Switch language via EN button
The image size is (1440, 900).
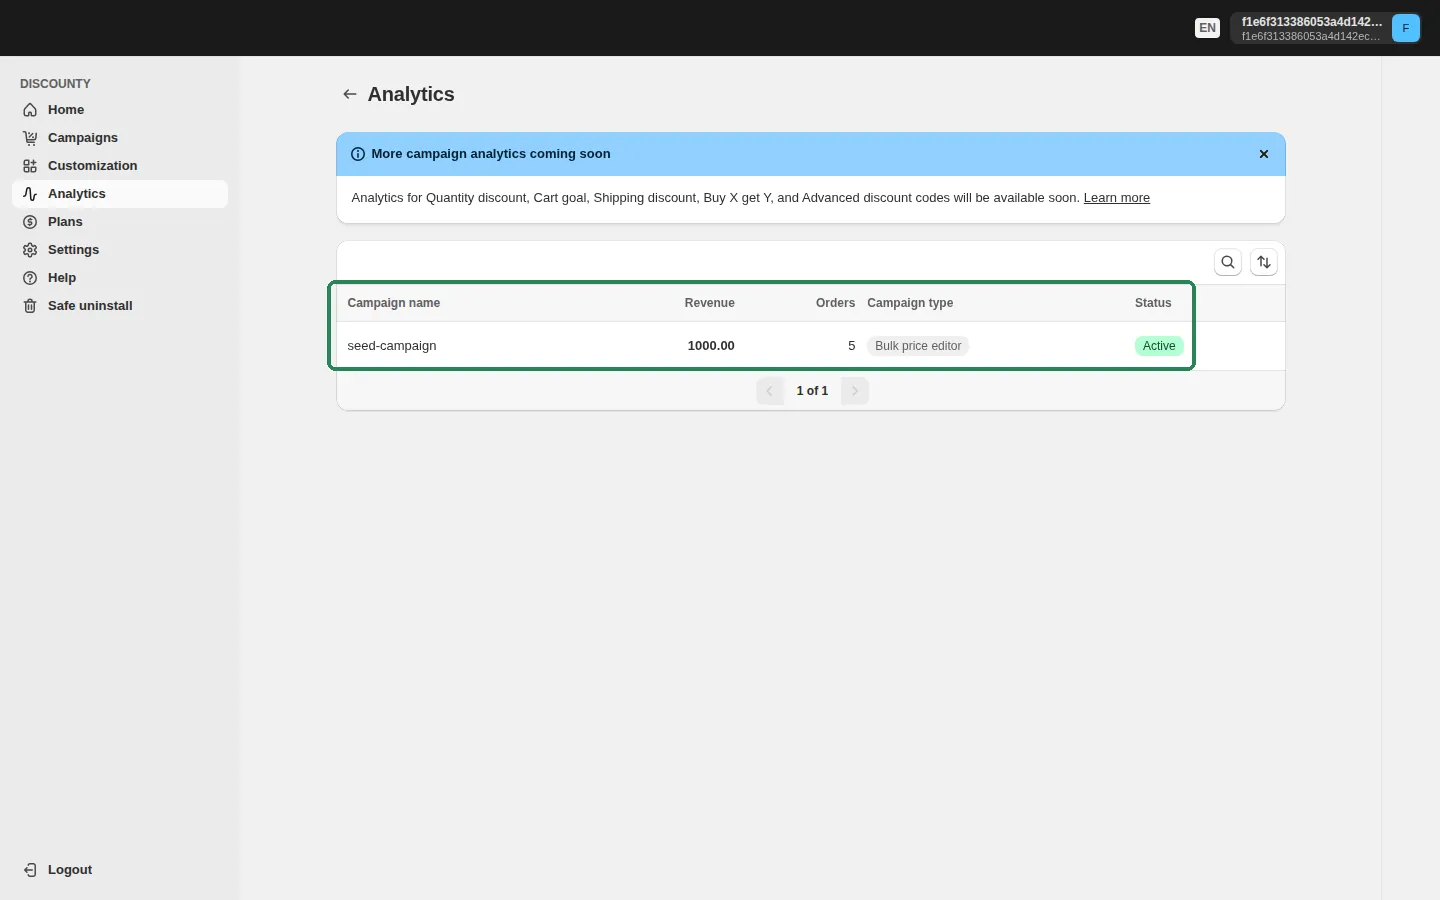point(1208,28)
